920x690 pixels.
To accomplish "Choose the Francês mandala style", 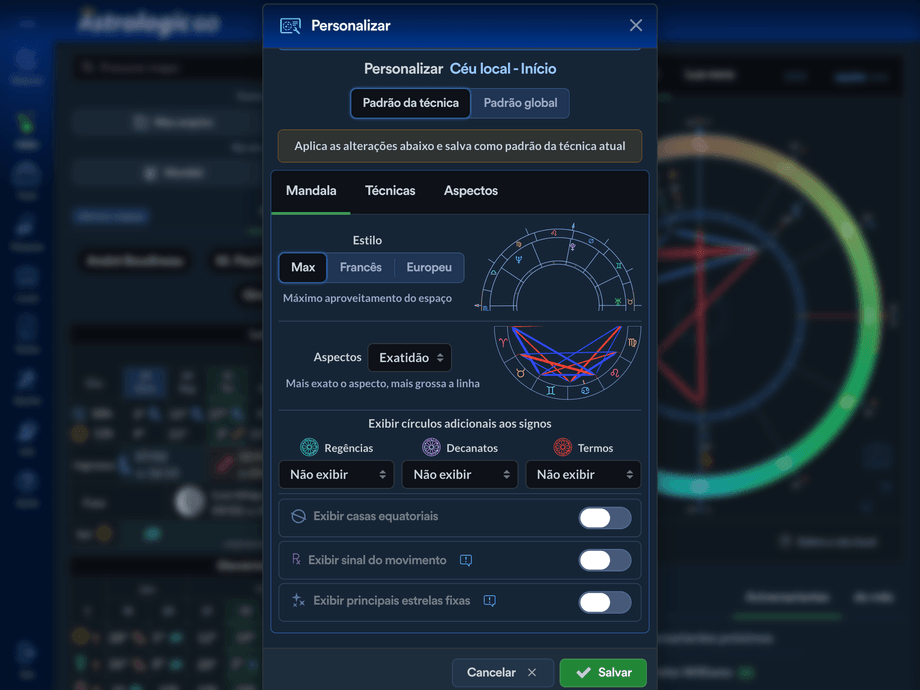I will pyautogui.click(x=361, y=268).
